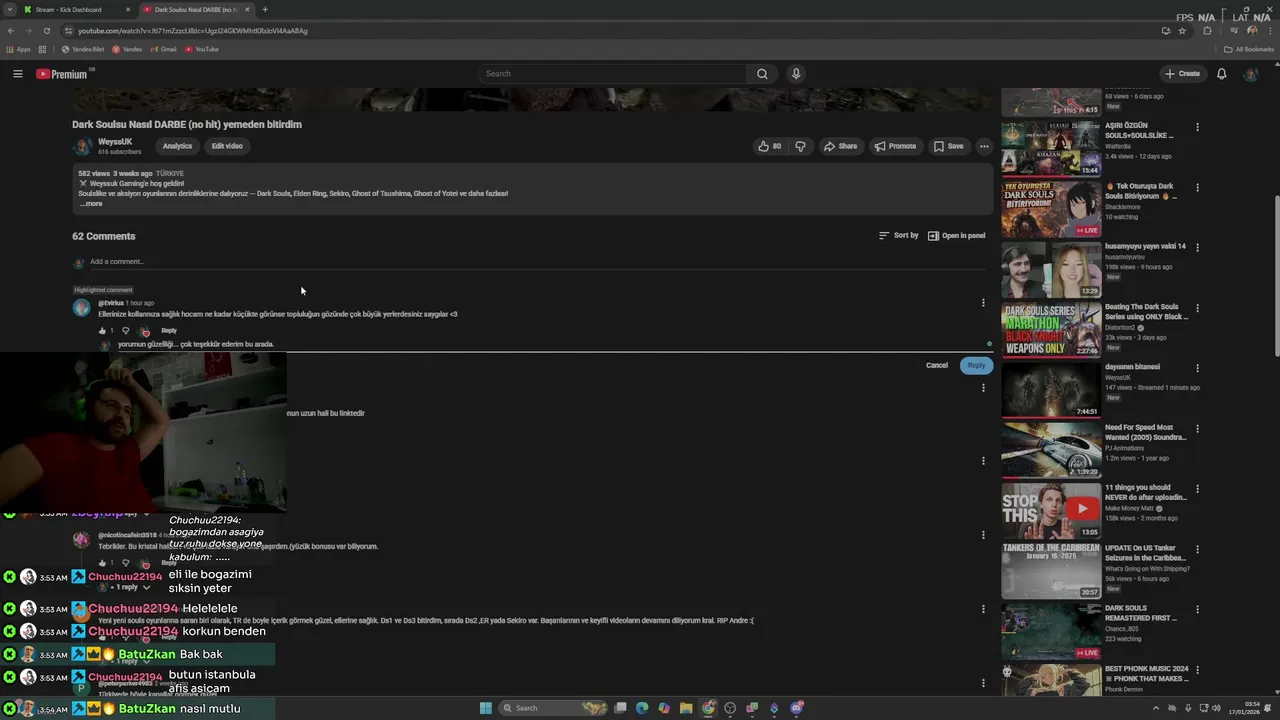Click the search magnifier button

pyautogui.click(x=762, y=74)
